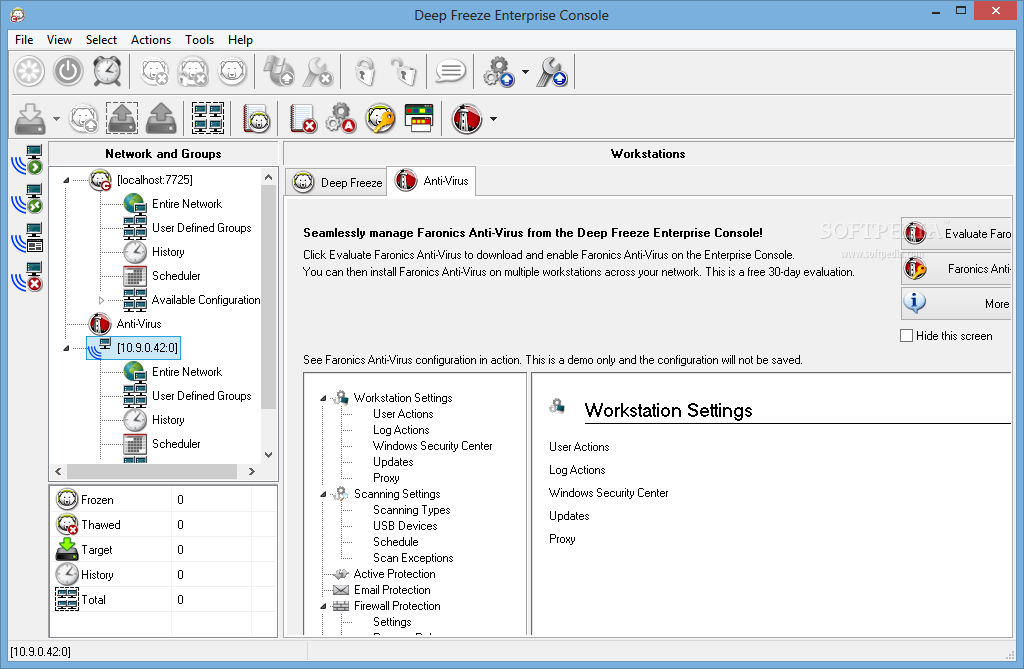Collapse the [10.9.0.42:0] tree node
Image resolution: width=1024 pixels, height=669 pixels.
66,348
